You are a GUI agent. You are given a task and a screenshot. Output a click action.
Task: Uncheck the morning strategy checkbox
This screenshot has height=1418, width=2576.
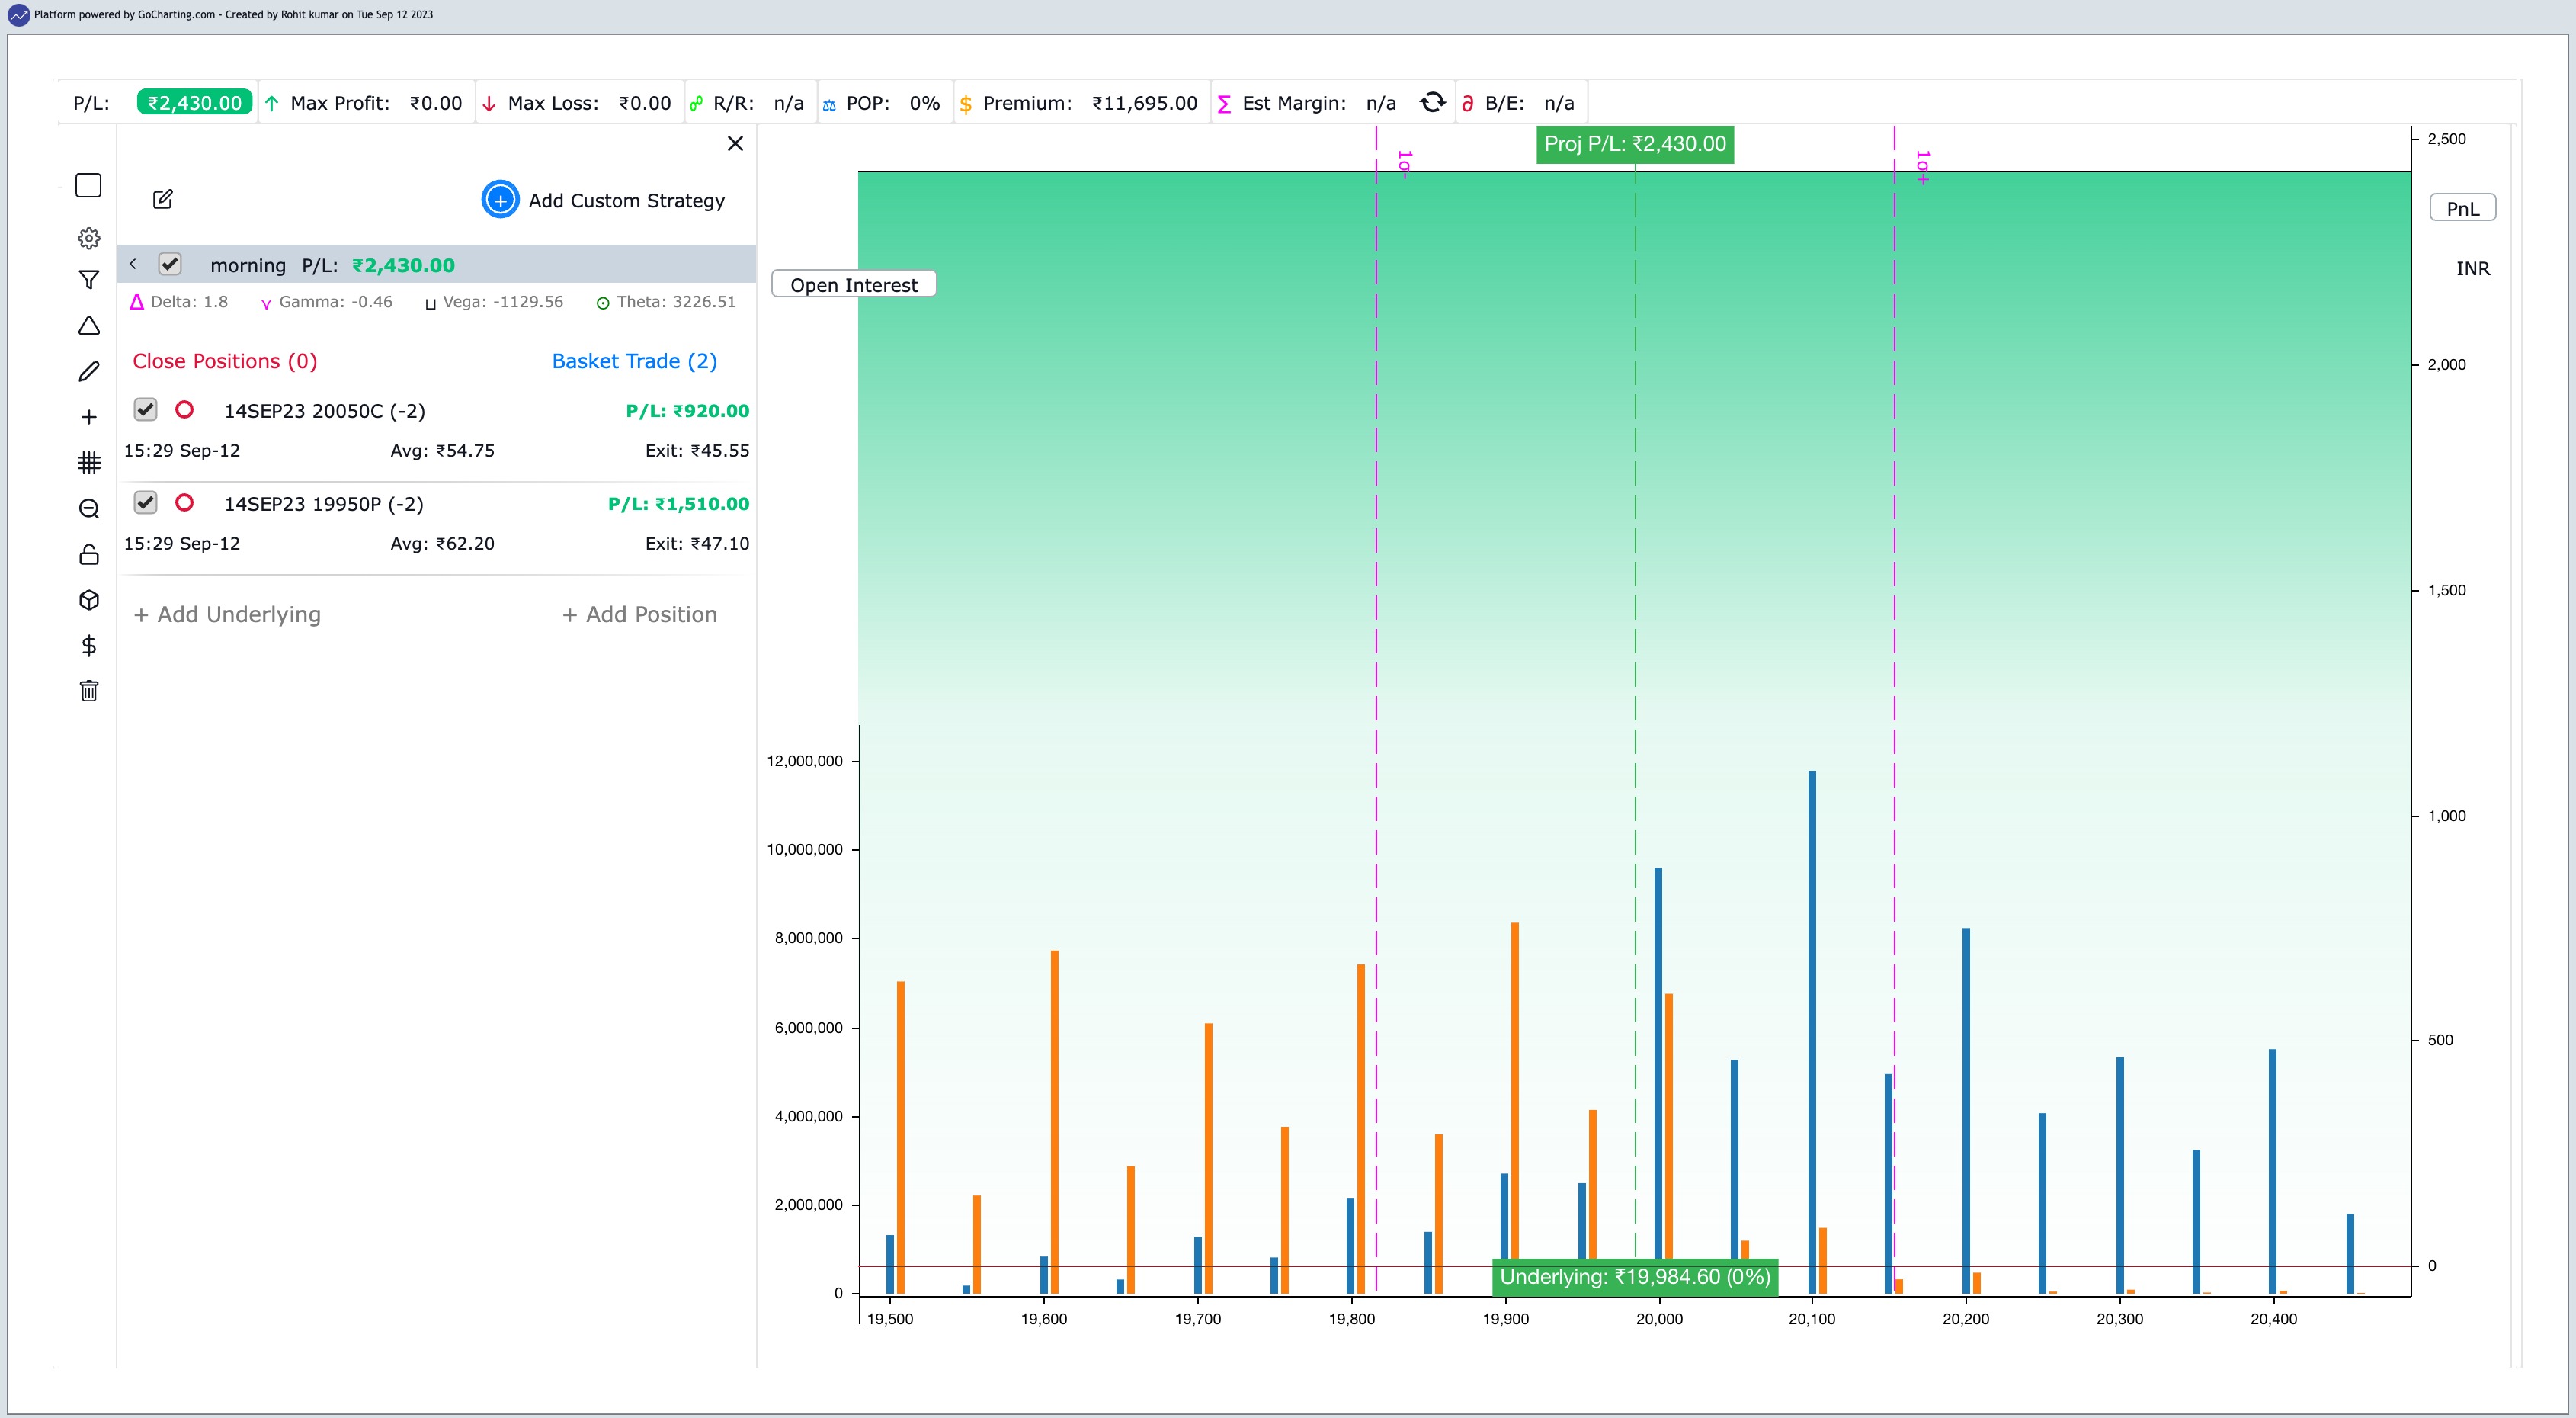click(170, 264)
